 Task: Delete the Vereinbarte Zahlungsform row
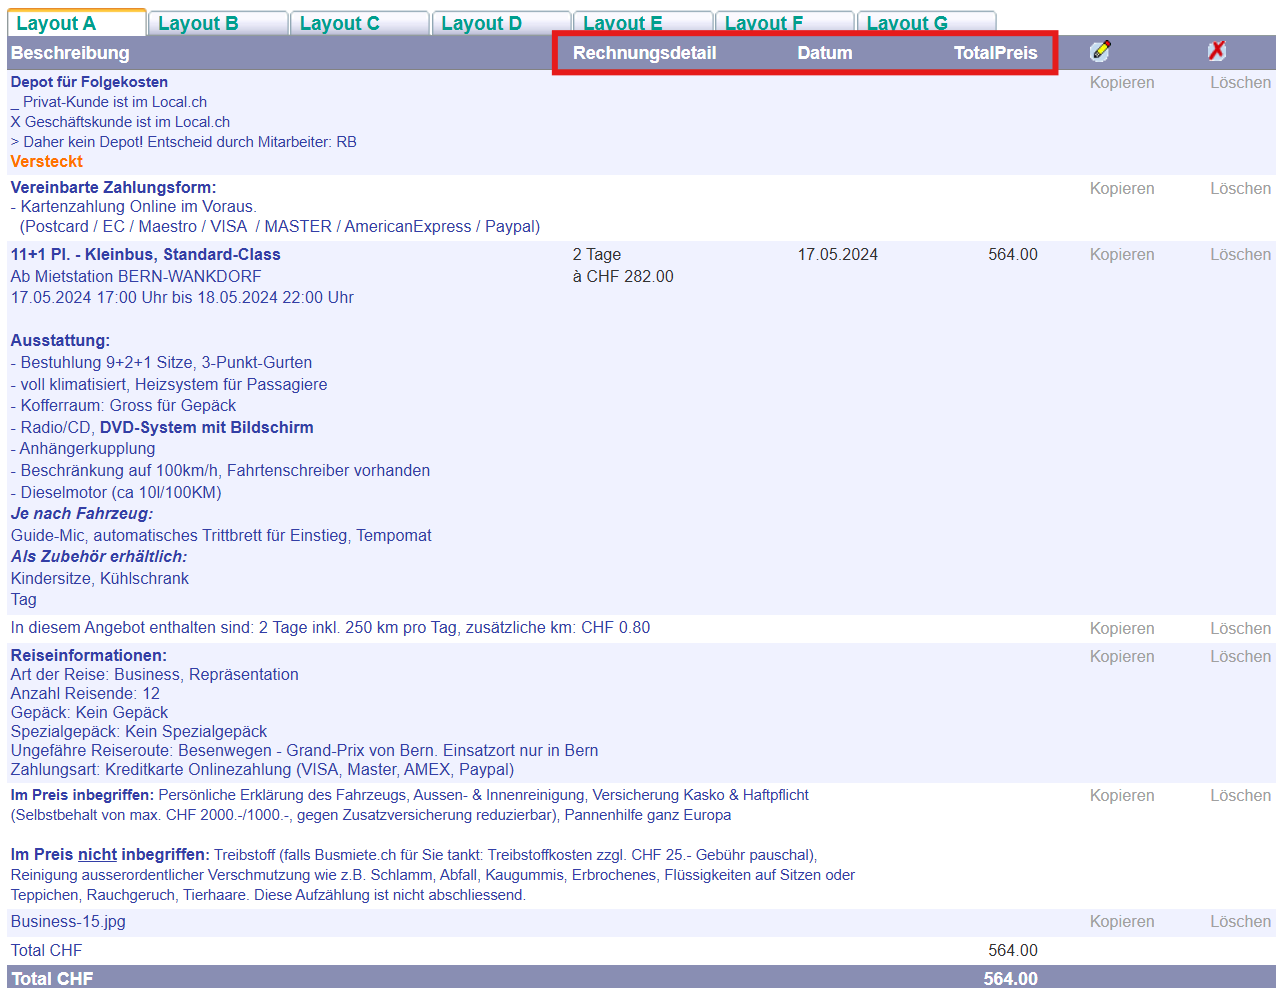pyautogui.click(x=1240, y=189)
